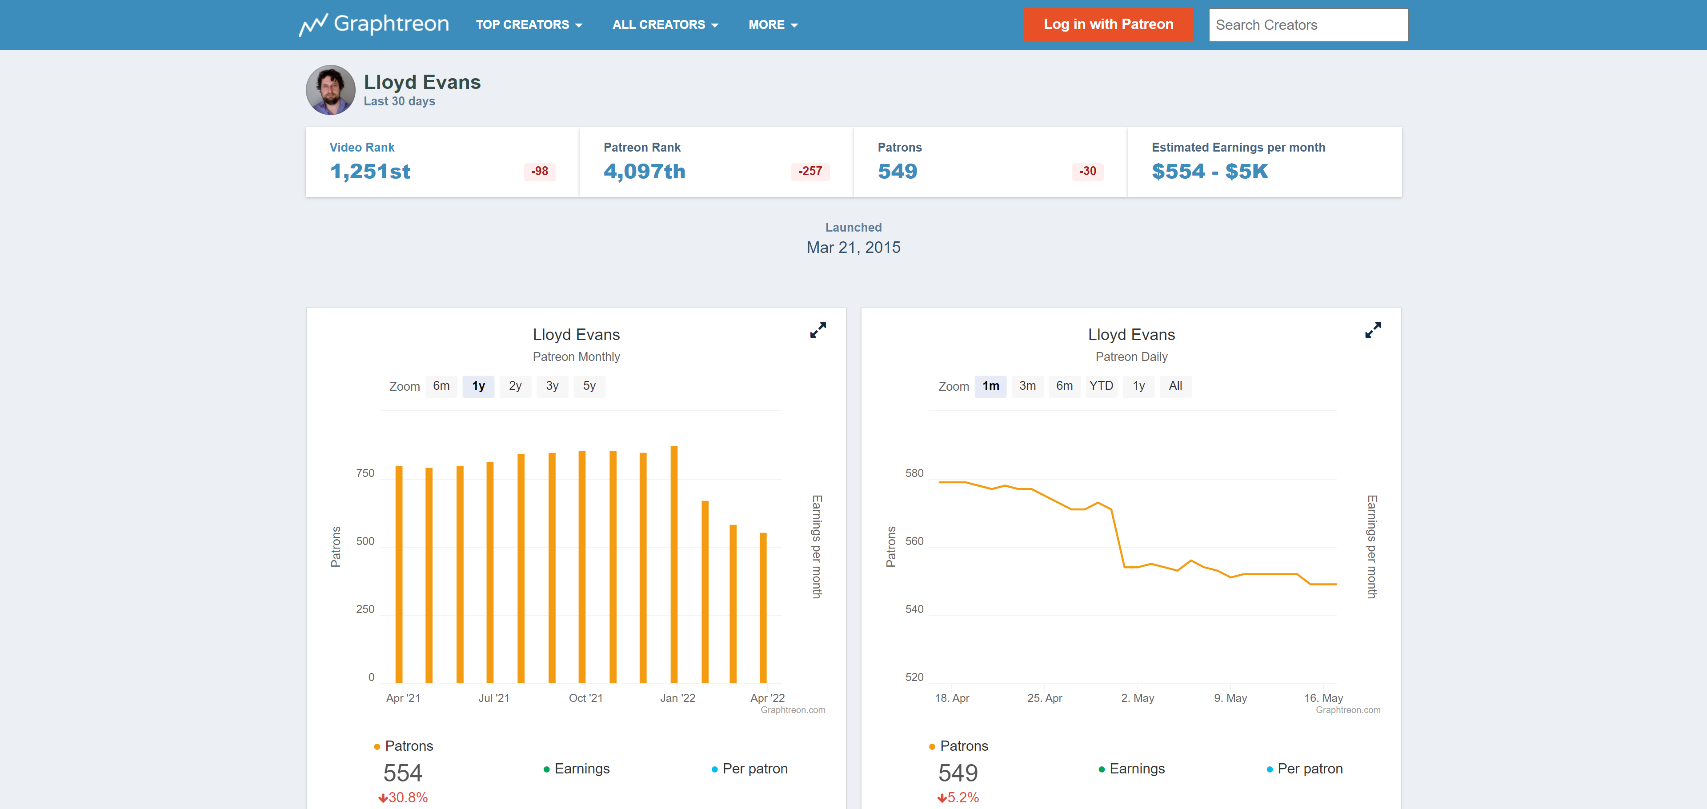Toggle Earnings series in daily chart legend
This screenshot has width=1707, height=809.
click(1131, 769)
